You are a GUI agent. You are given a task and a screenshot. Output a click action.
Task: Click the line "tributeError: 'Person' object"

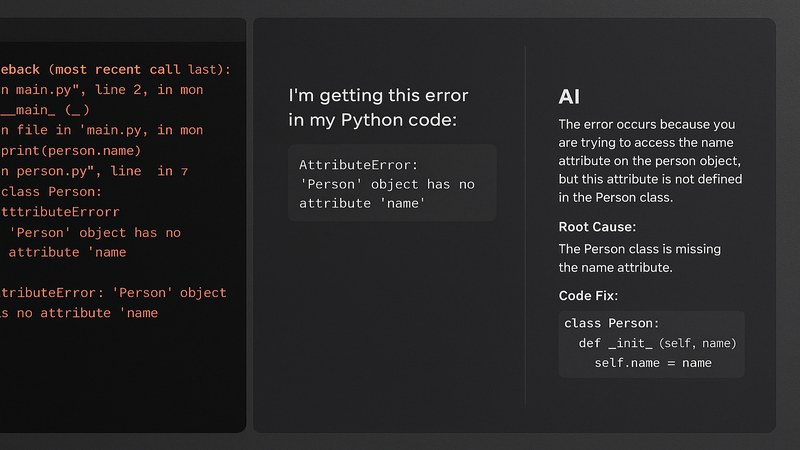113,293
